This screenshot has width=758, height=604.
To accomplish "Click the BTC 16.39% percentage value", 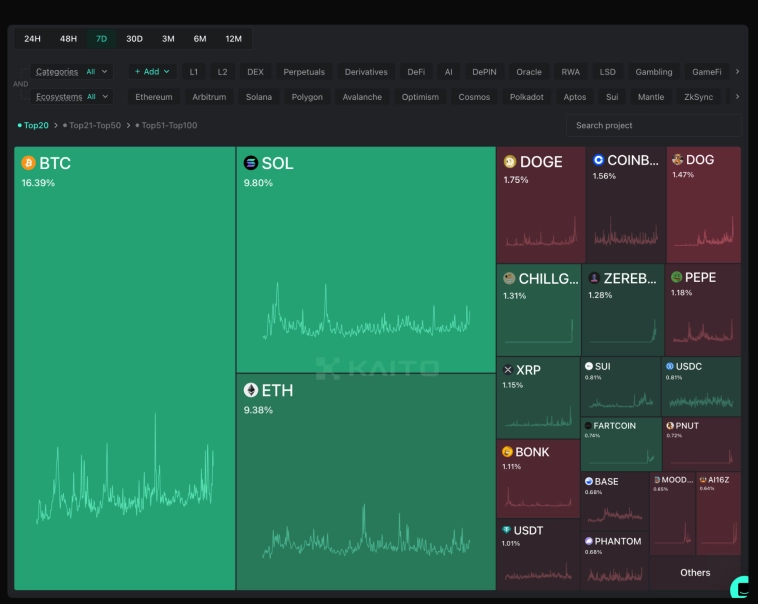I will click(38, 183).
